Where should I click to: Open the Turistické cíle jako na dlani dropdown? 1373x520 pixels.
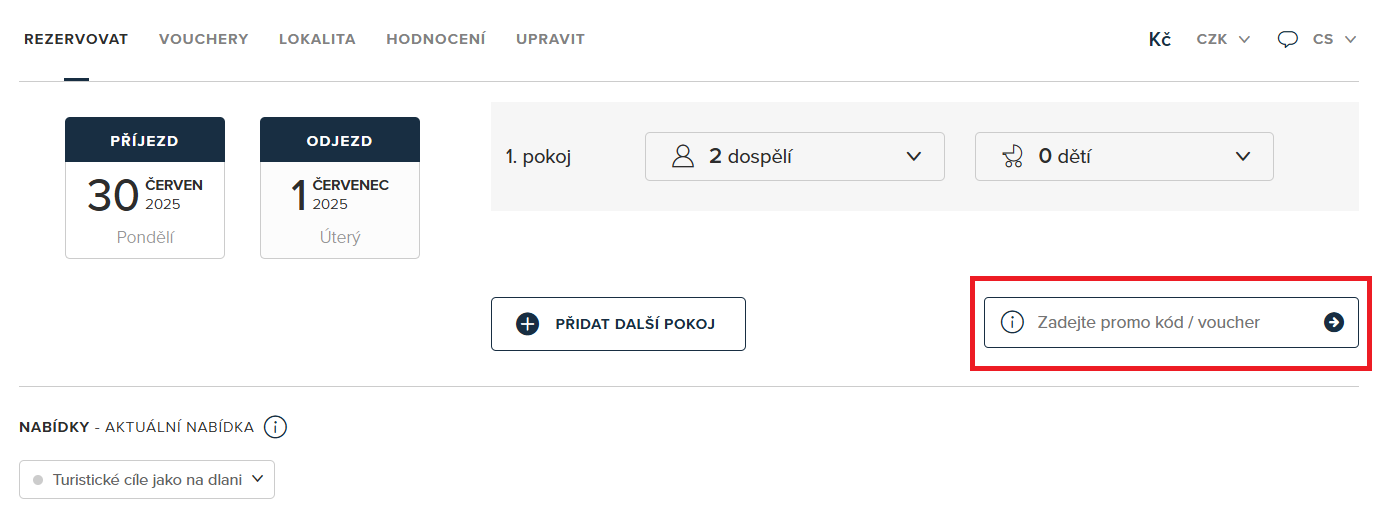point(147,480)
